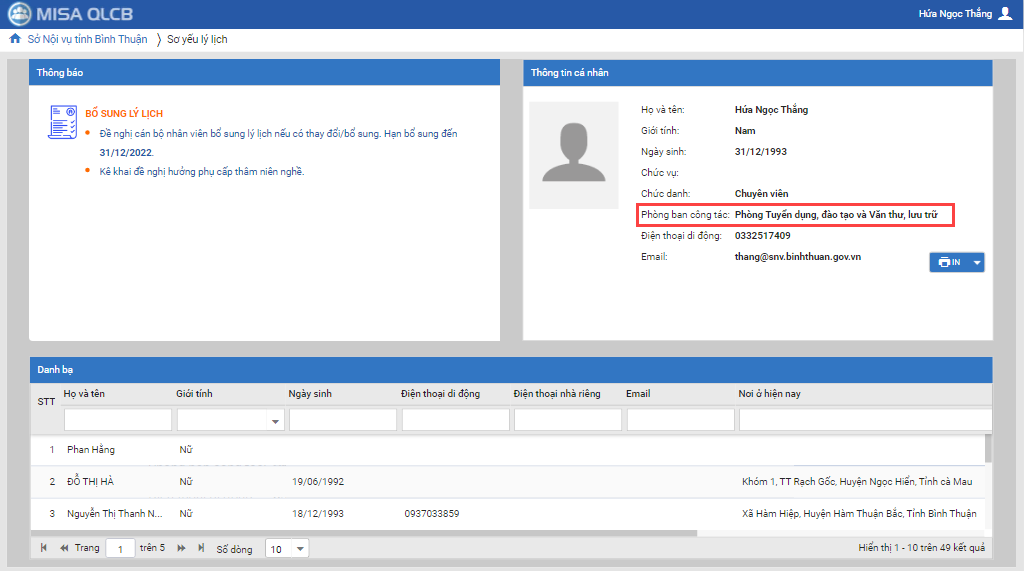Click the Trang page number box
The width and height of the screenshot is (1024, 571).
(x=120, y=549)
